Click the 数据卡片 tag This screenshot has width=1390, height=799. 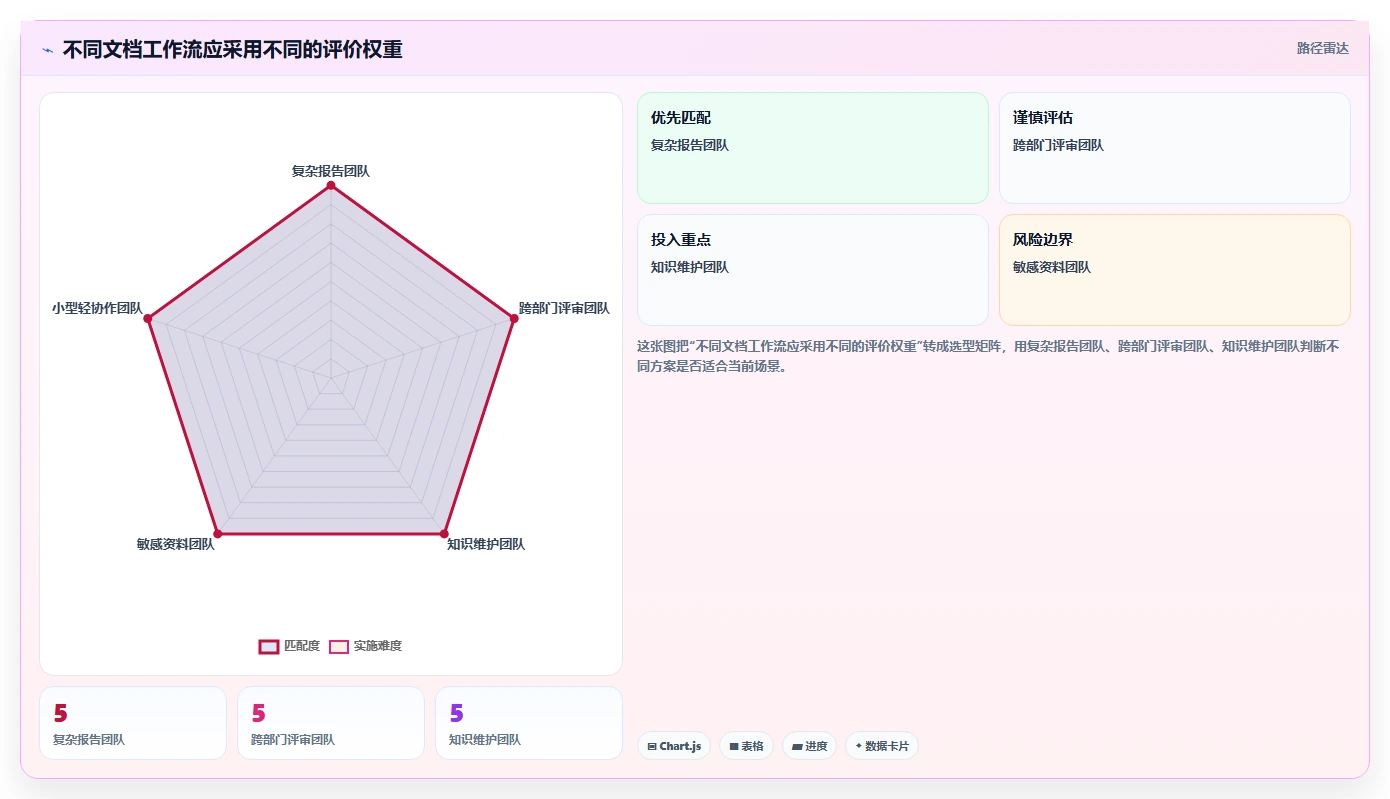(882, 746)
